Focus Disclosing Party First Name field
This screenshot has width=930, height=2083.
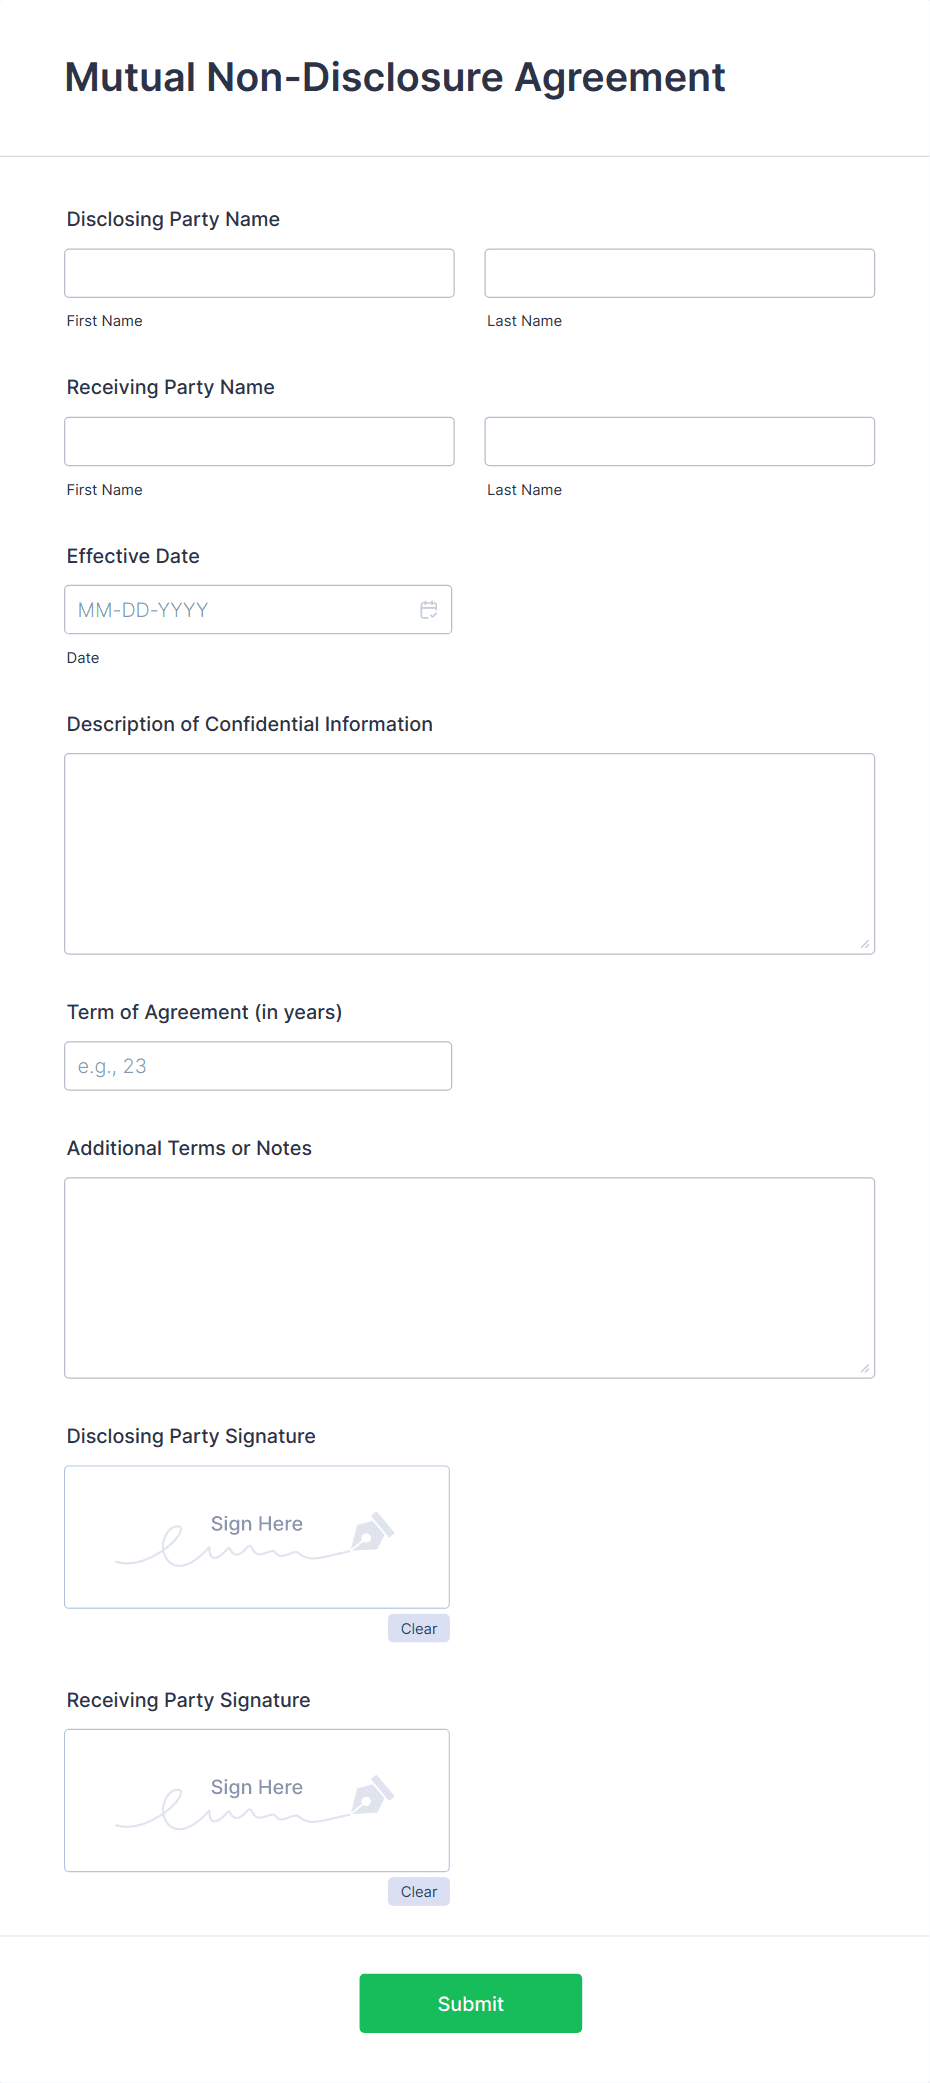(259, 273)
